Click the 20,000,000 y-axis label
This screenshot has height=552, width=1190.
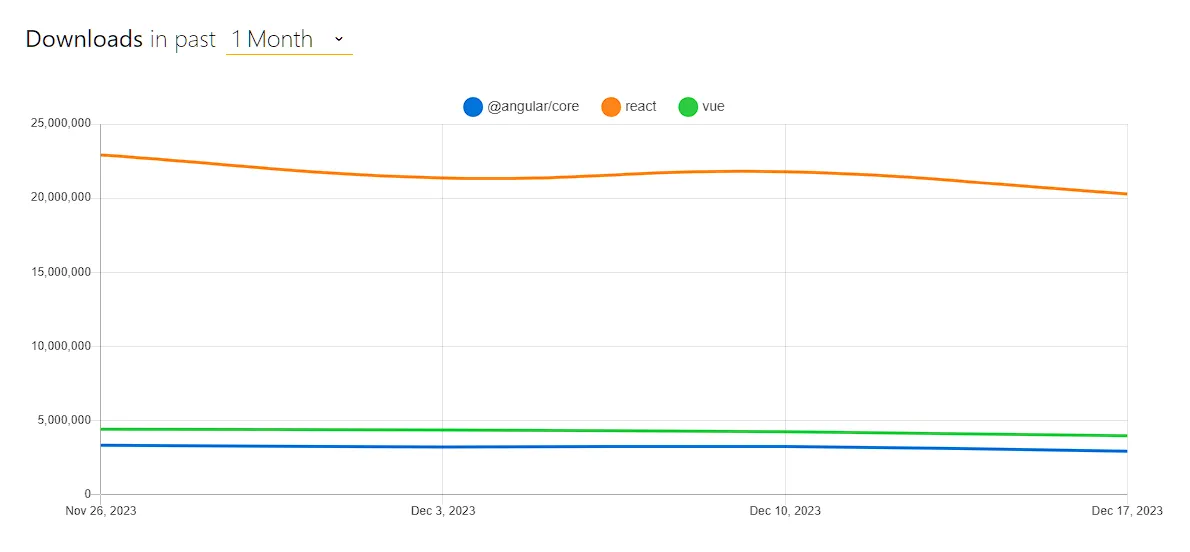pos(62,198)
